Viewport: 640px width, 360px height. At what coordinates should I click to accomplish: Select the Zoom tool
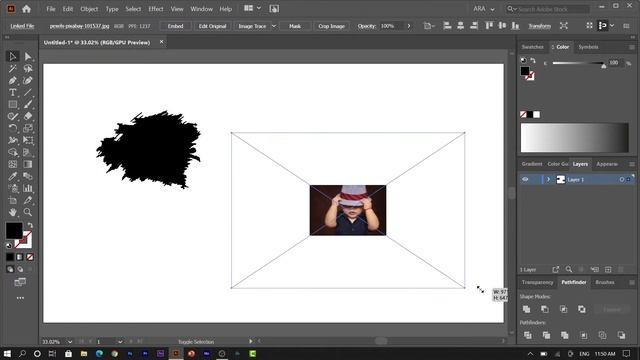tap(28, 212)
